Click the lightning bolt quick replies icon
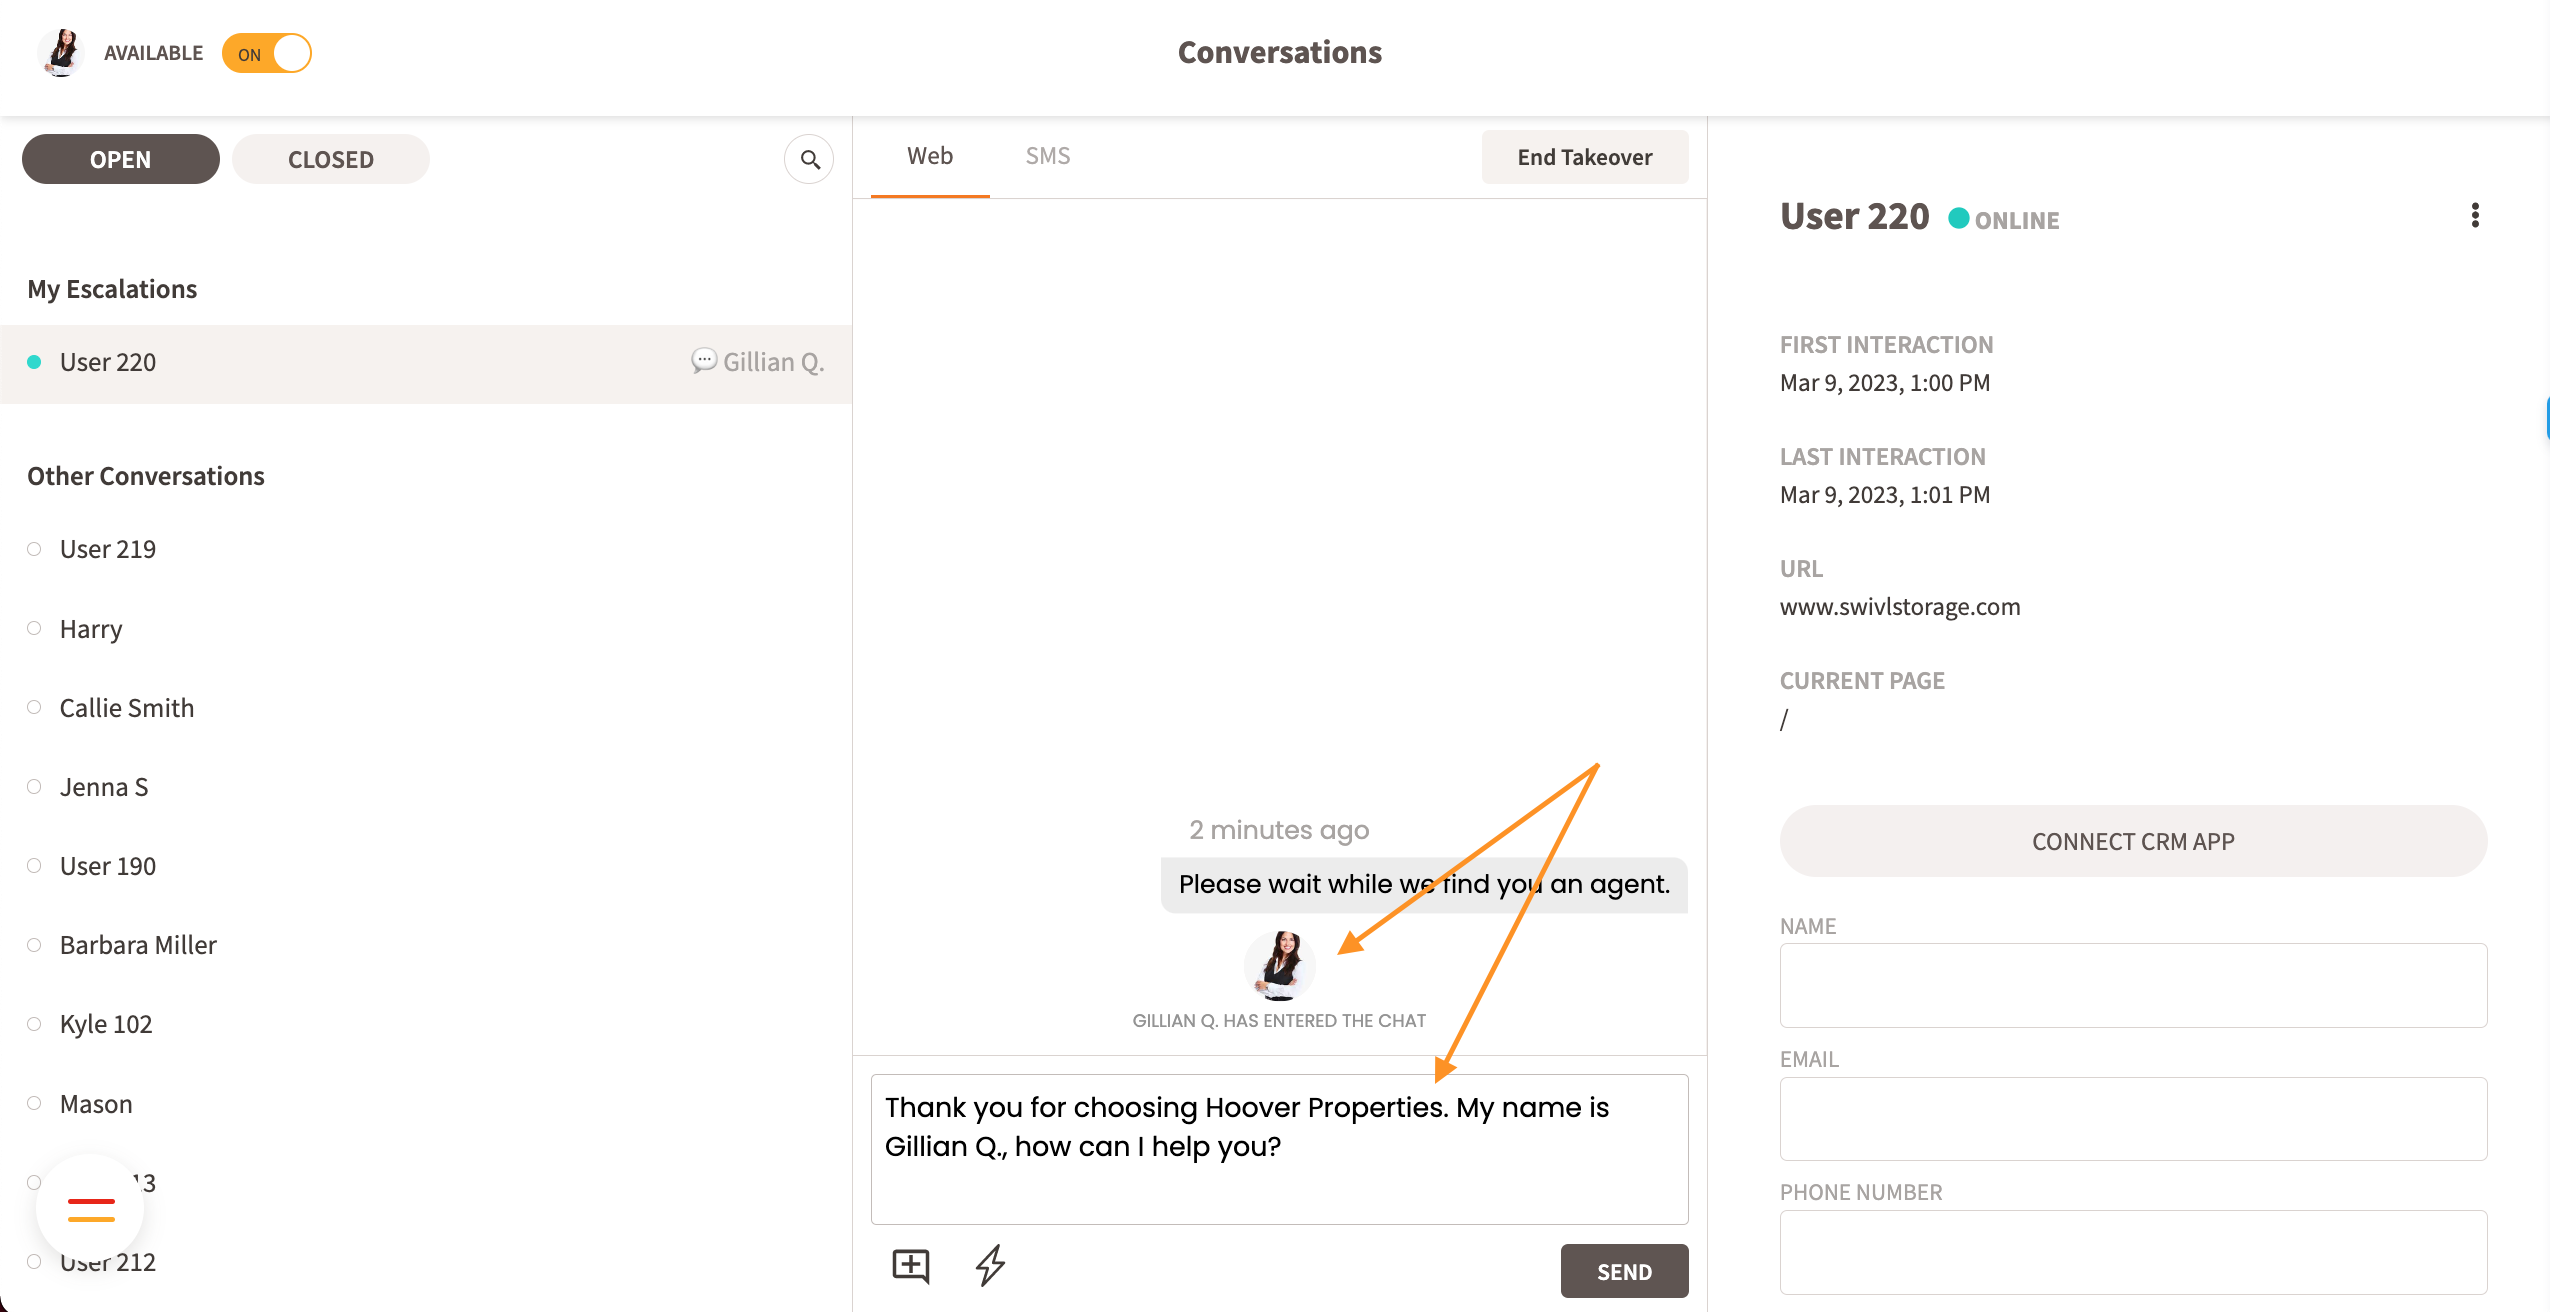 coord(990,1265)
